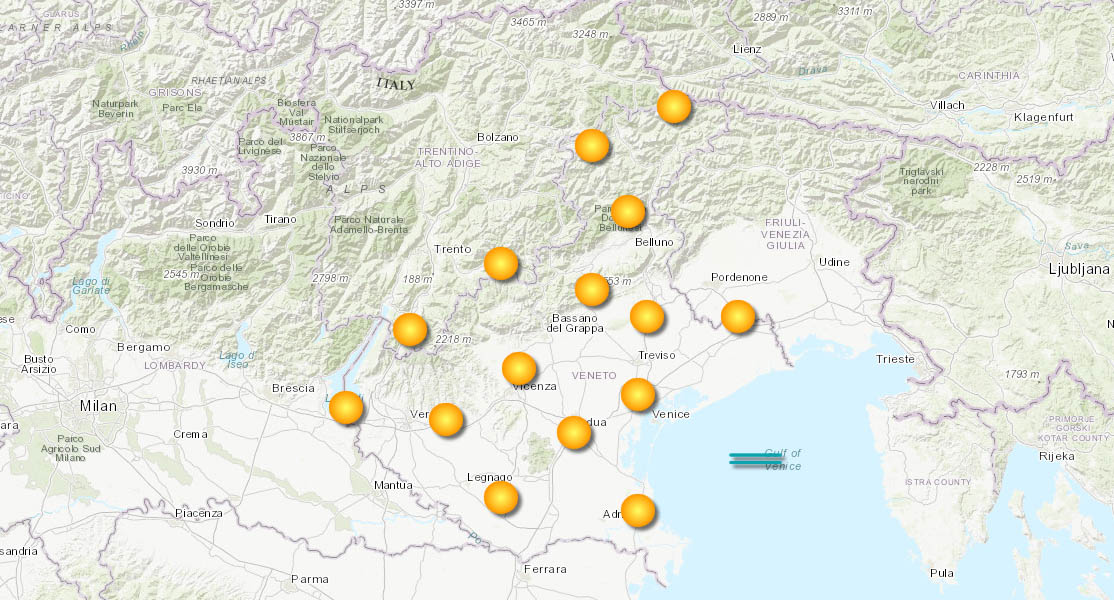Select the marker near Lienz
This screenshot has width=1114, height=600.
673,106
